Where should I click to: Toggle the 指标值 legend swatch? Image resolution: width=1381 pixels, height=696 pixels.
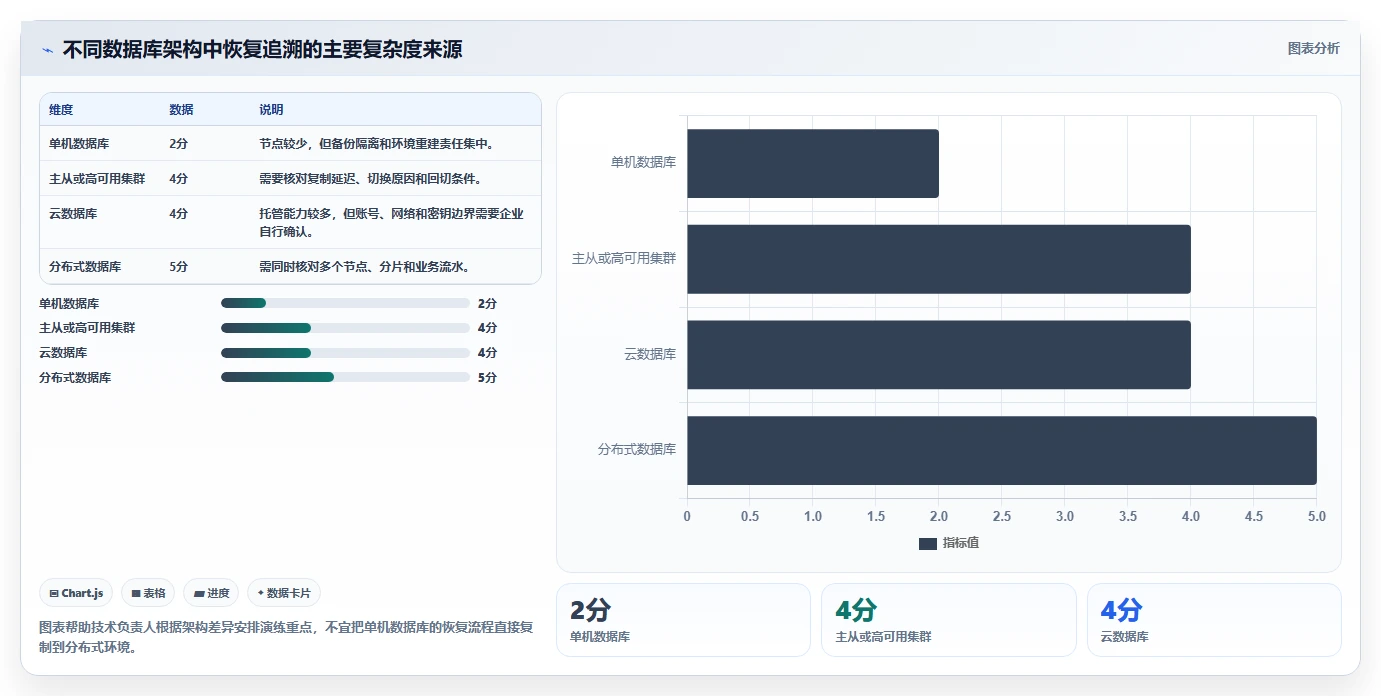[x=927, y=543]
